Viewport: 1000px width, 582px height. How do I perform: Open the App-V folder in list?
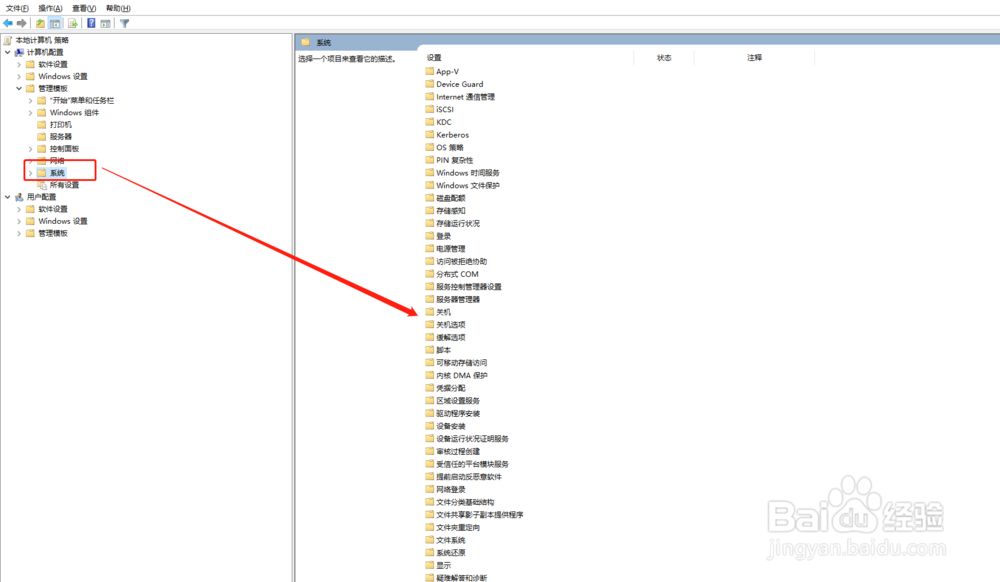pyautogui.click(x=447, y=71)
